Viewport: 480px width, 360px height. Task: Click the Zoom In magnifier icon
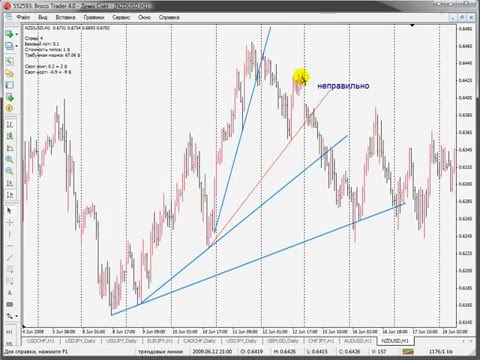10,159
